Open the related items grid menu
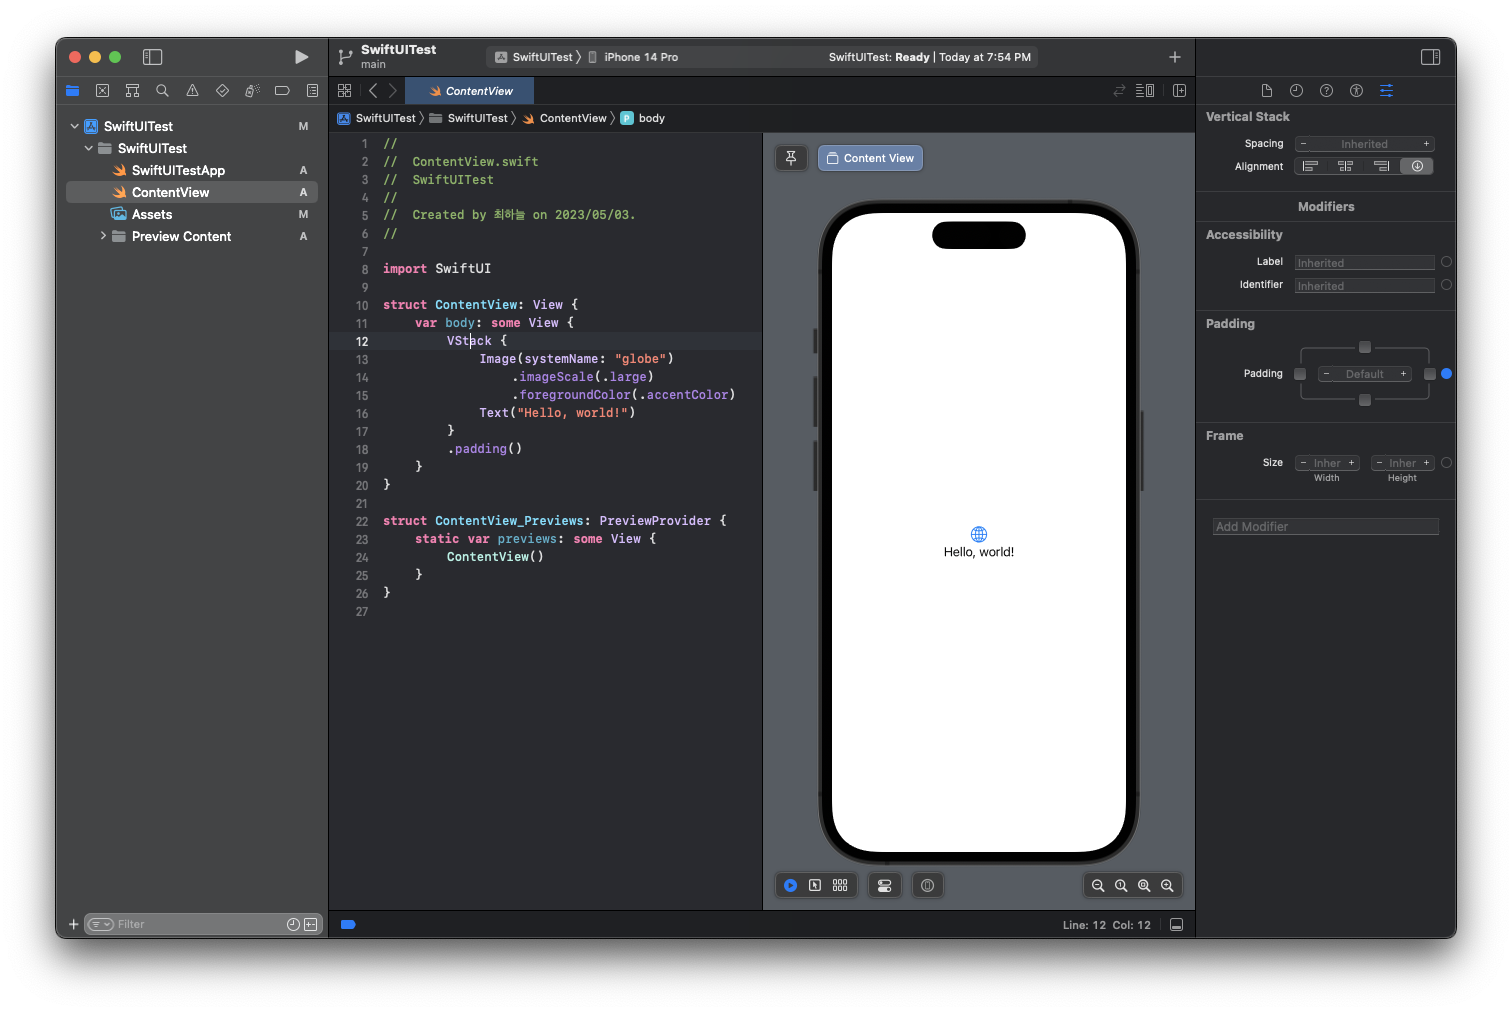The width and height of the screenshot is (1512, 1012). coord(344,91)
